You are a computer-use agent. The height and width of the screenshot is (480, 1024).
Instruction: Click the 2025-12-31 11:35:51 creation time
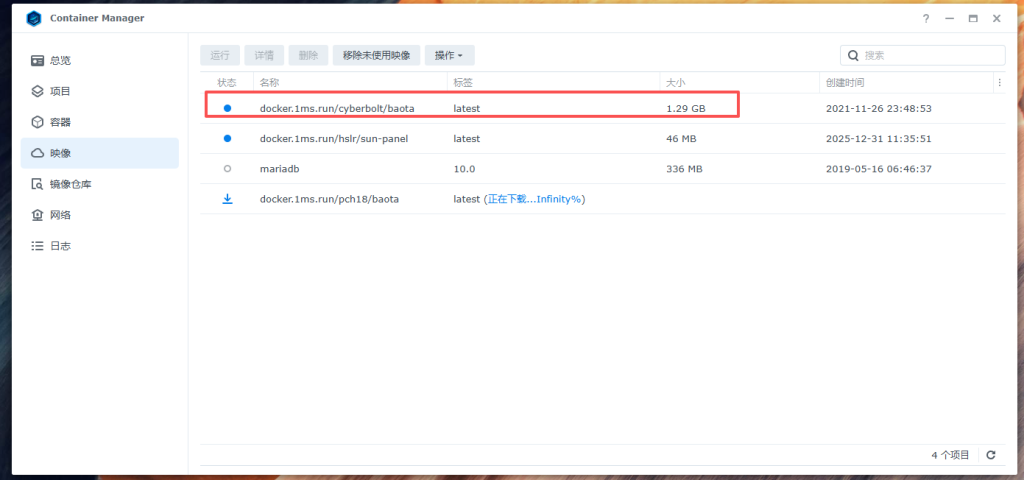(878, 138)
